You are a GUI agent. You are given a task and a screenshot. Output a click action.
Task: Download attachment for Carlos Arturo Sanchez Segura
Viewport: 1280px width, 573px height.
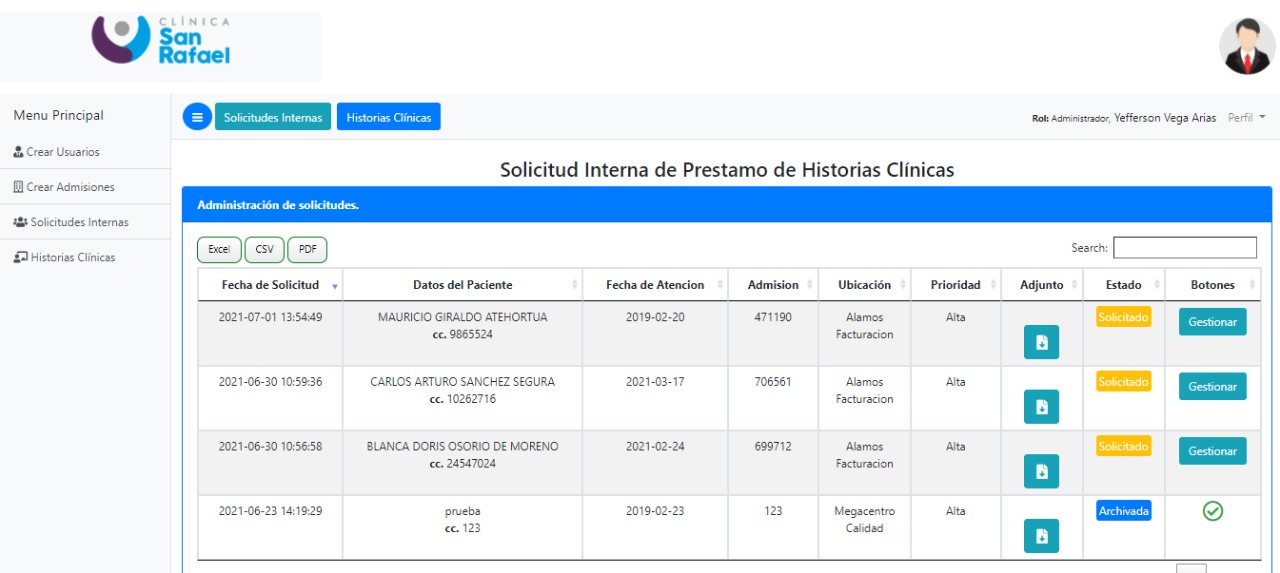click(x=1041, y=407)
